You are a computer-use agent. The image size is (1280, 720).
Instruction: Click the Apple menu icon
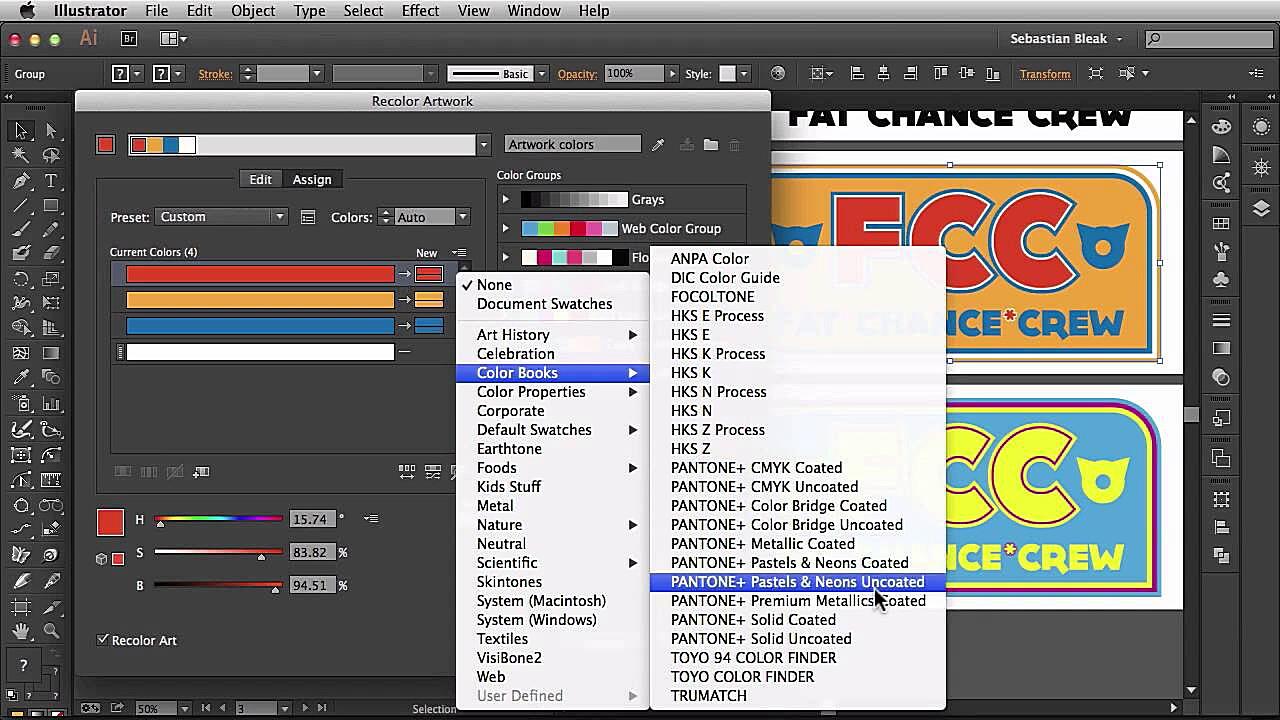[27, 10]
